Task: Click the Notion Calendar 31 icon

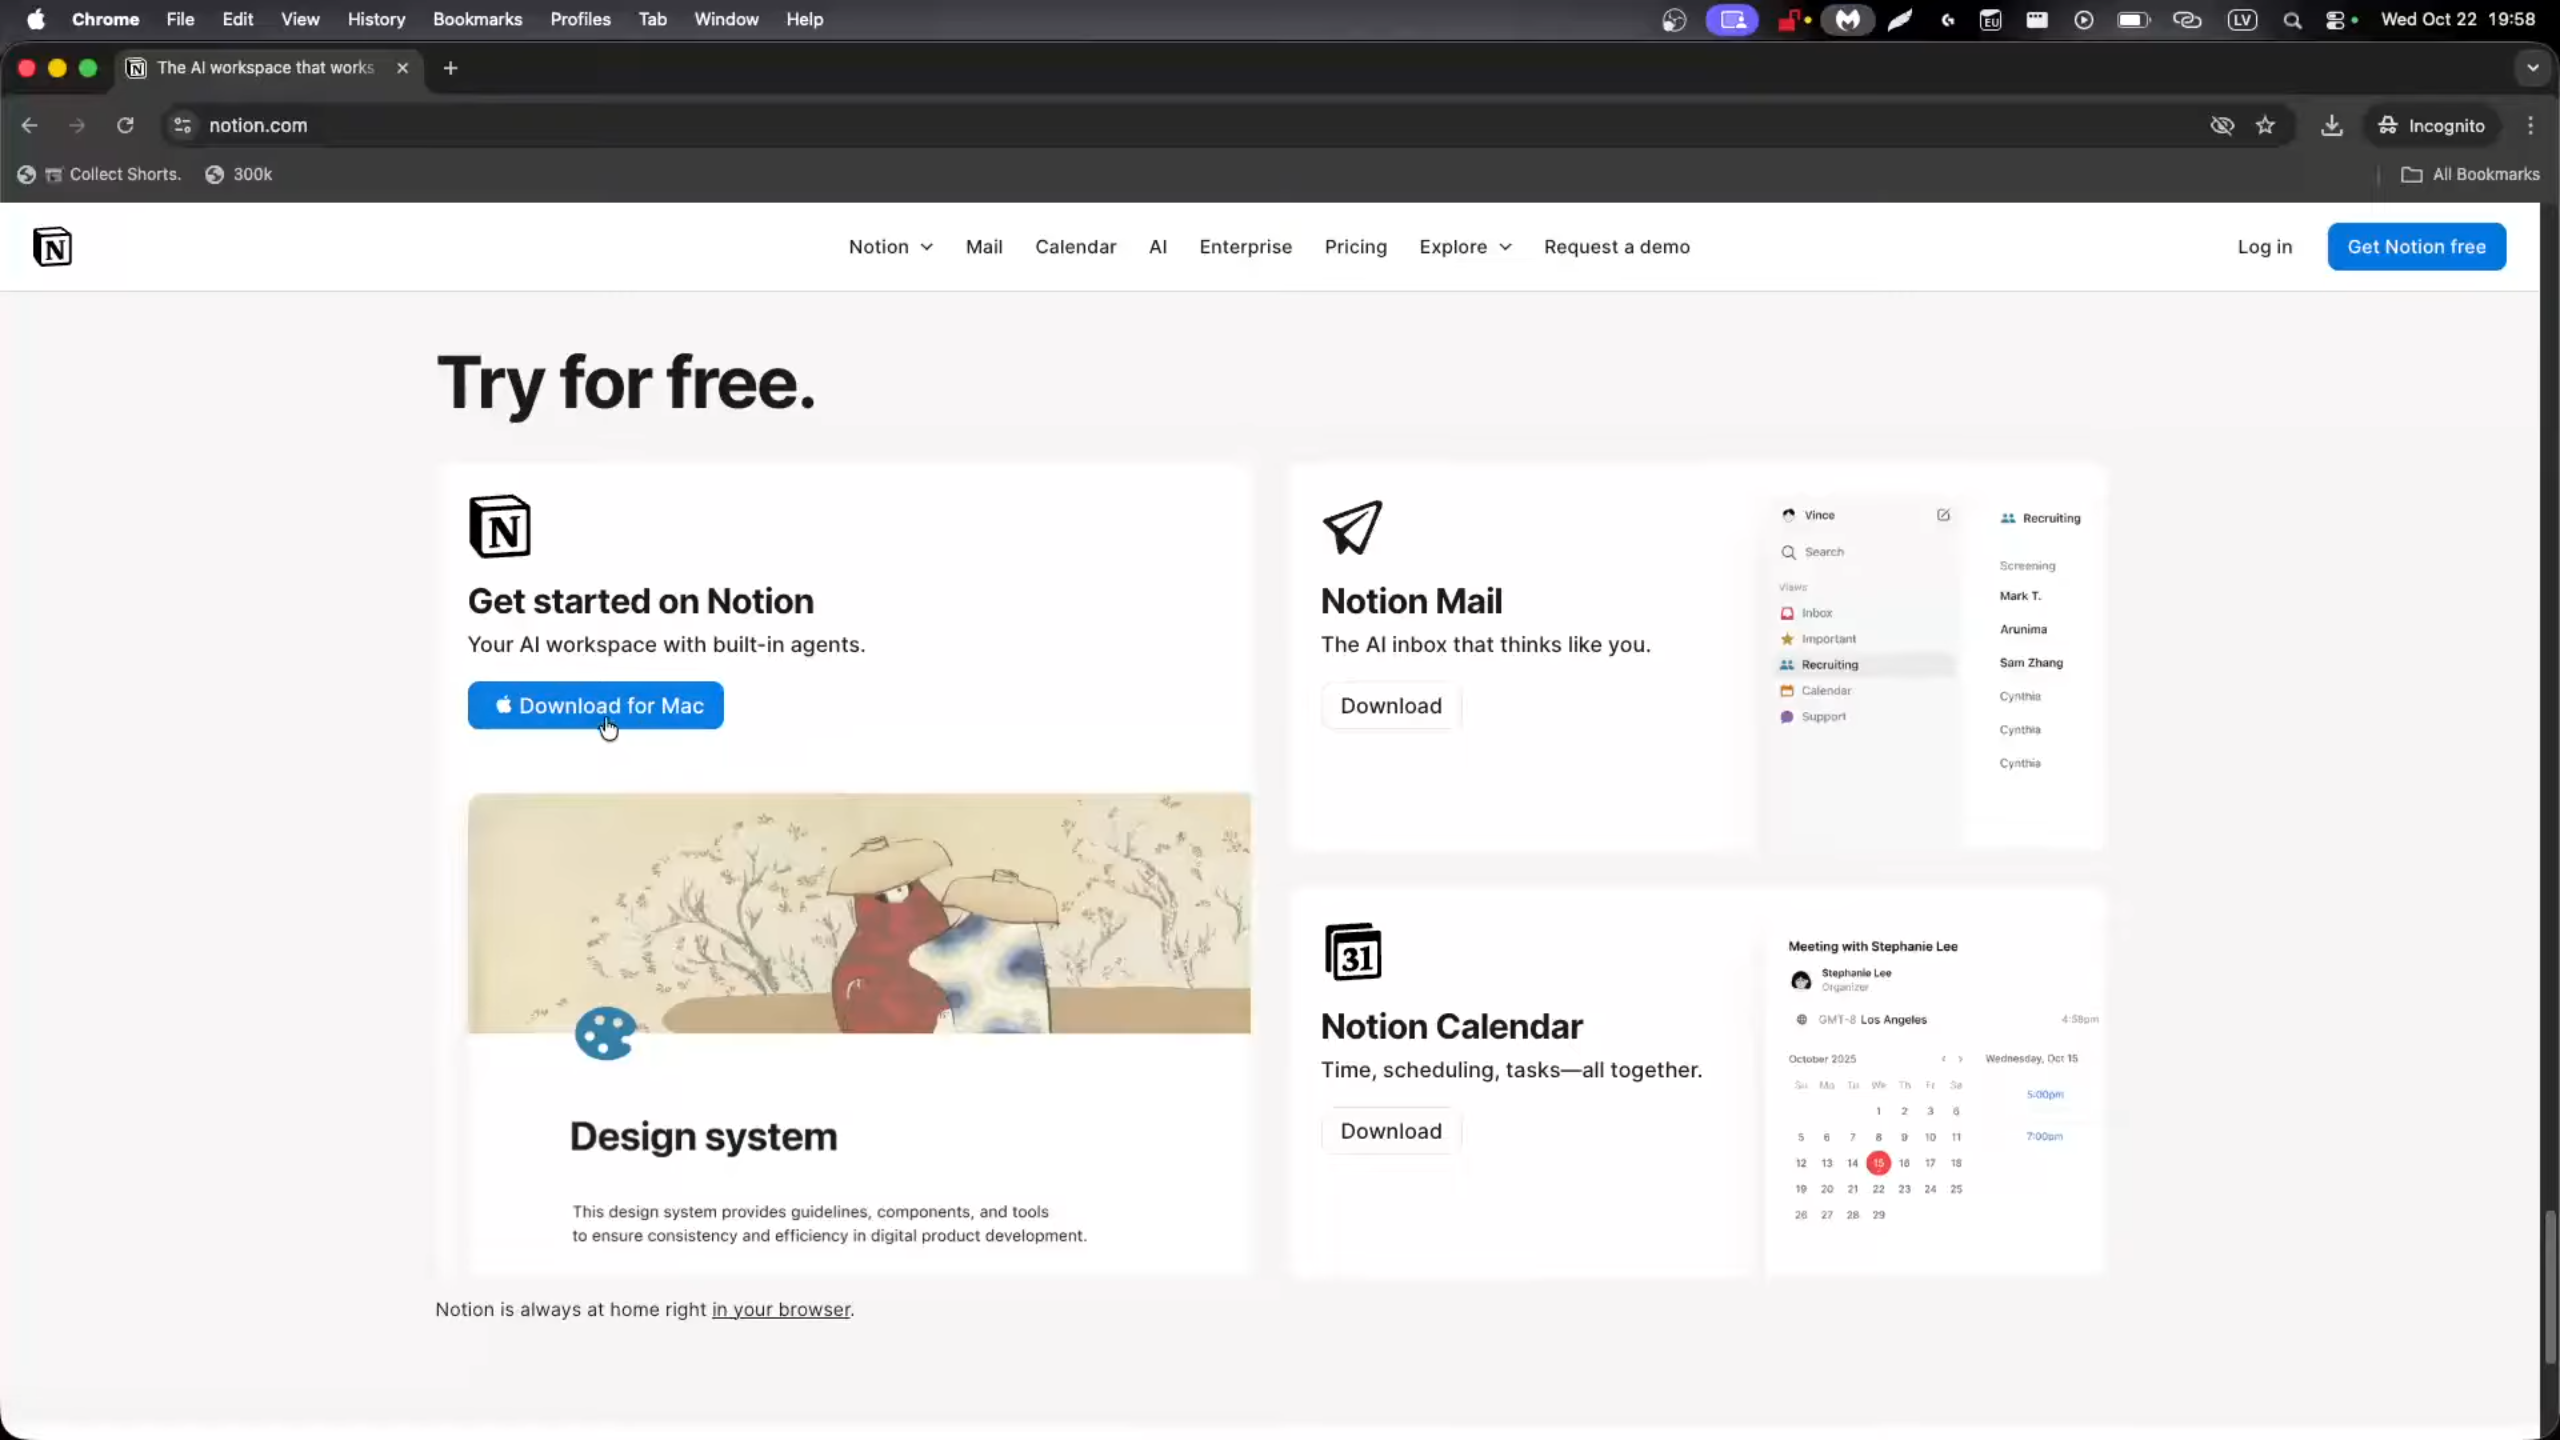Action: click(1353, 952)
